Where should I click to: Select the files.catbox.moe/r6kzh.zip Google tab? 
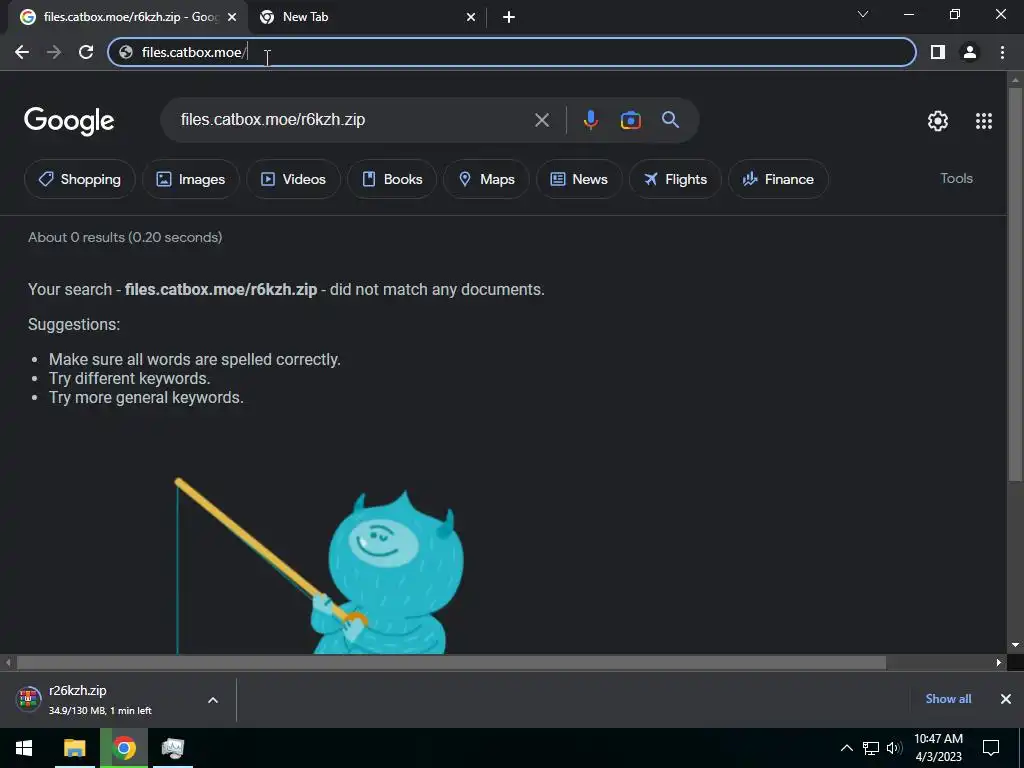click(x=128, y=18)
